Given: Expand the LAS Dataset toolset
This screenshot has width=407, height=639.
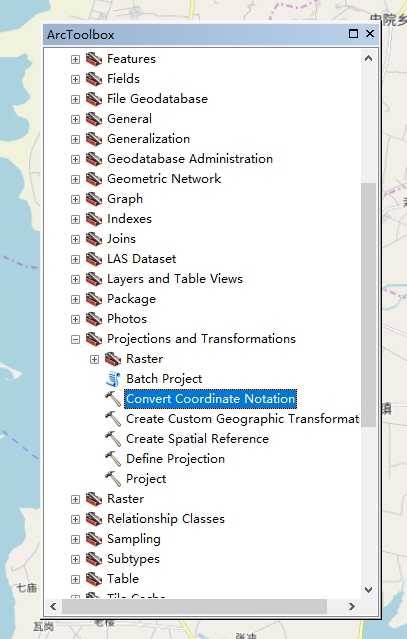Looking at the screenshot, I should click(75, 259).
